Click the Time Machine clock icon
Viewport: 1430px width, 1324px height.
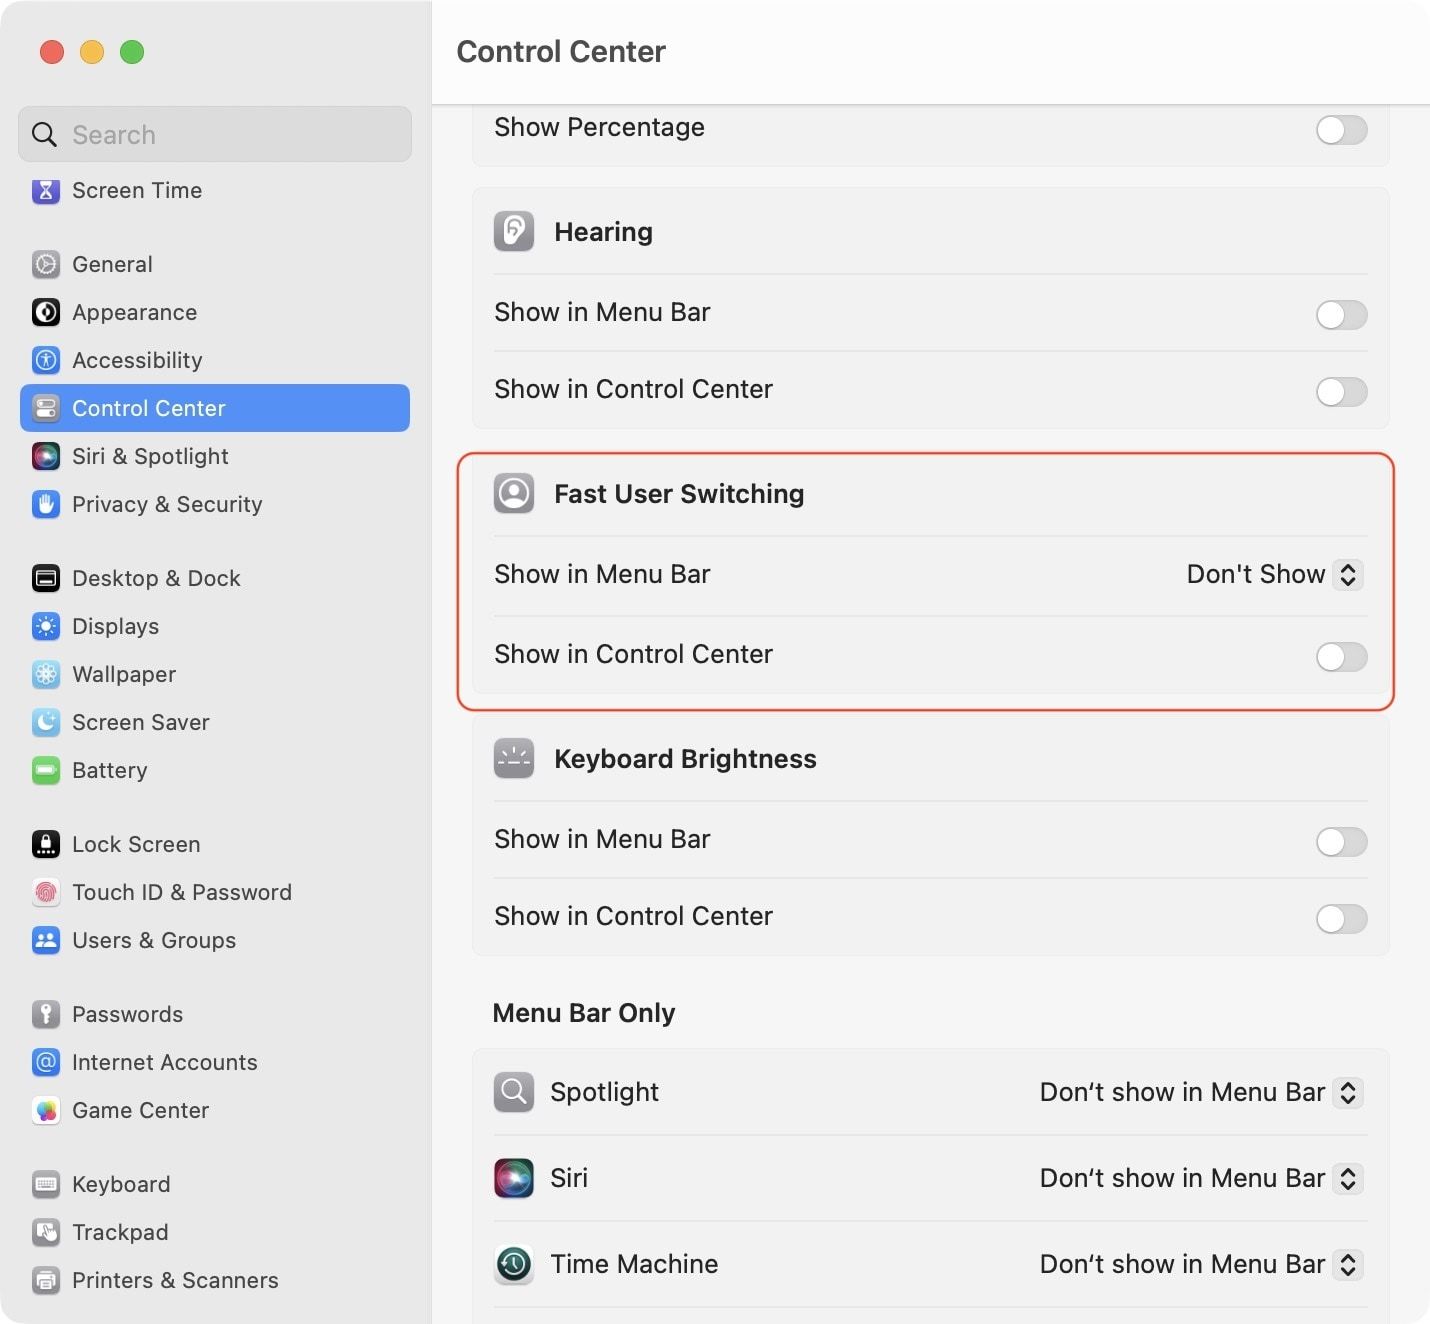514,1264
